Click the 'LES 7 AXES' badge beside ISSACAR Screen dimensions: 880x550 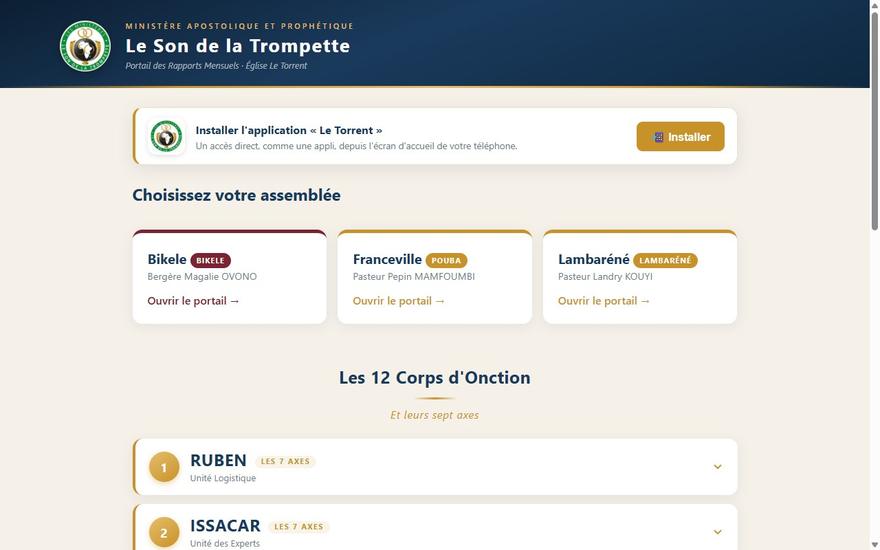[x=299, y=526]
